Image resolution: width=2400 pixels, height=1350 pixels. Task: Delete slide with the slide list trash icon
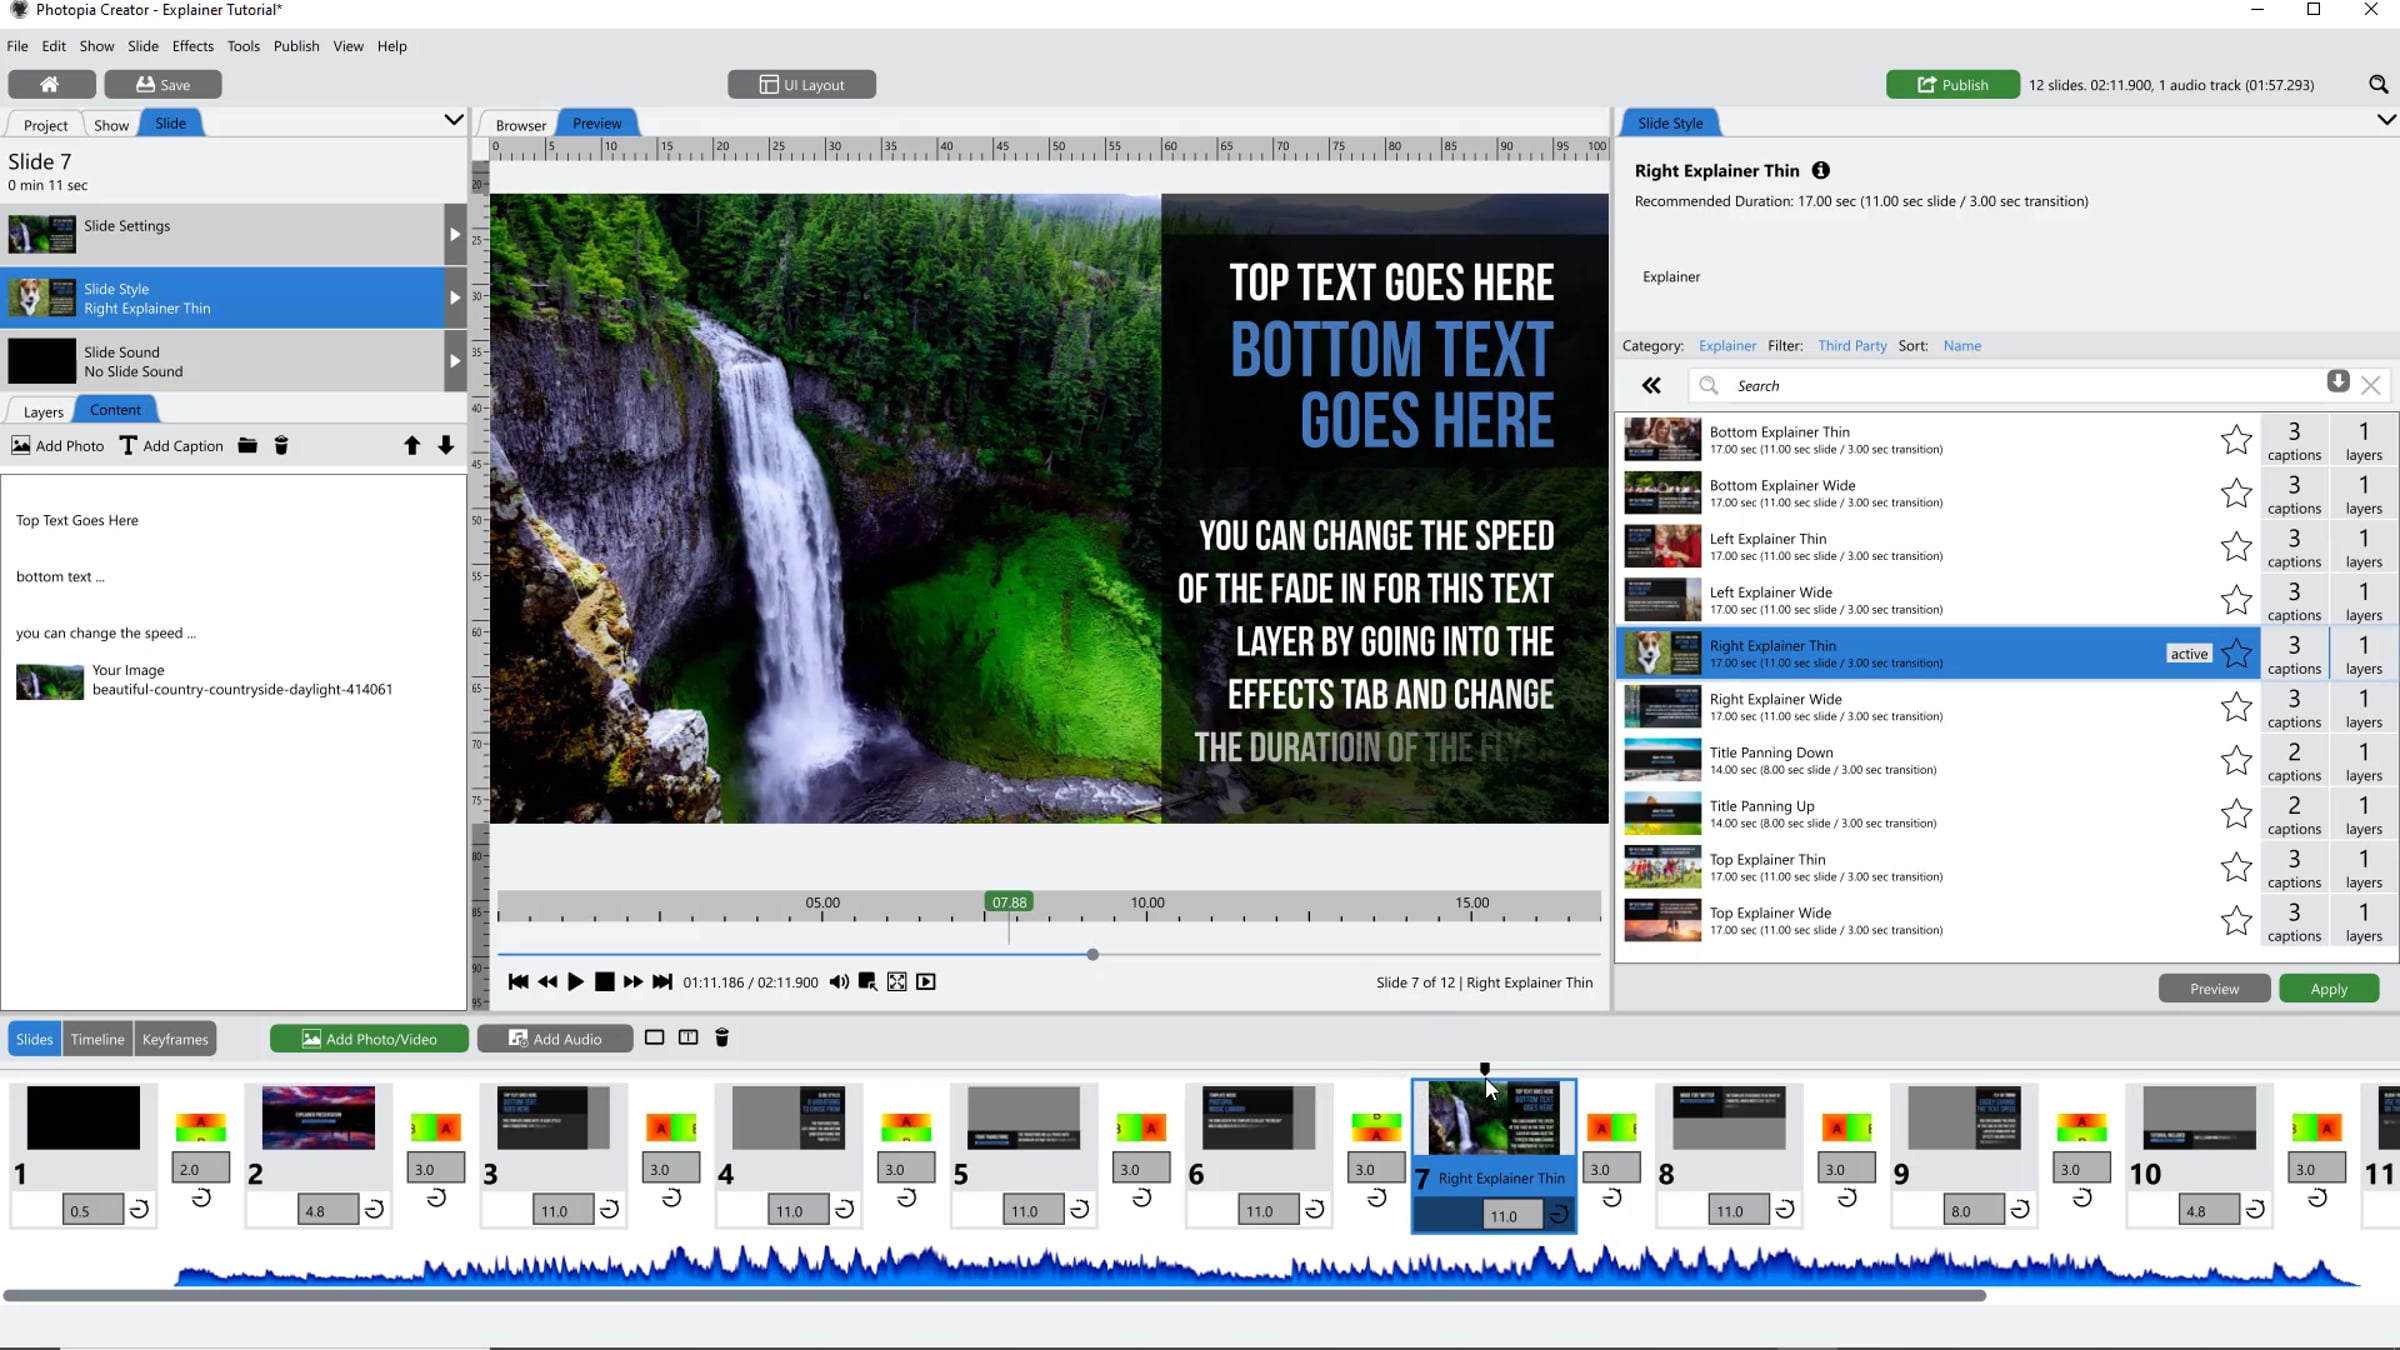[722, 1038]
